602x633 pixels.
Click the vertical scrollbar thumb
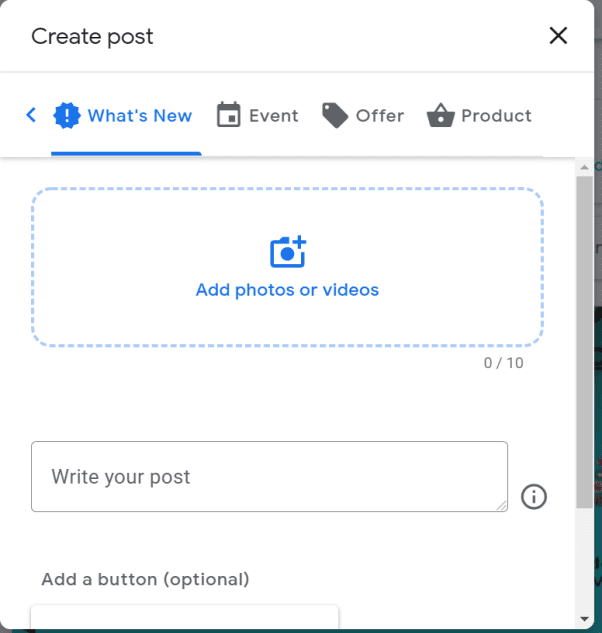pyautogui.click(x=584, y=342)
